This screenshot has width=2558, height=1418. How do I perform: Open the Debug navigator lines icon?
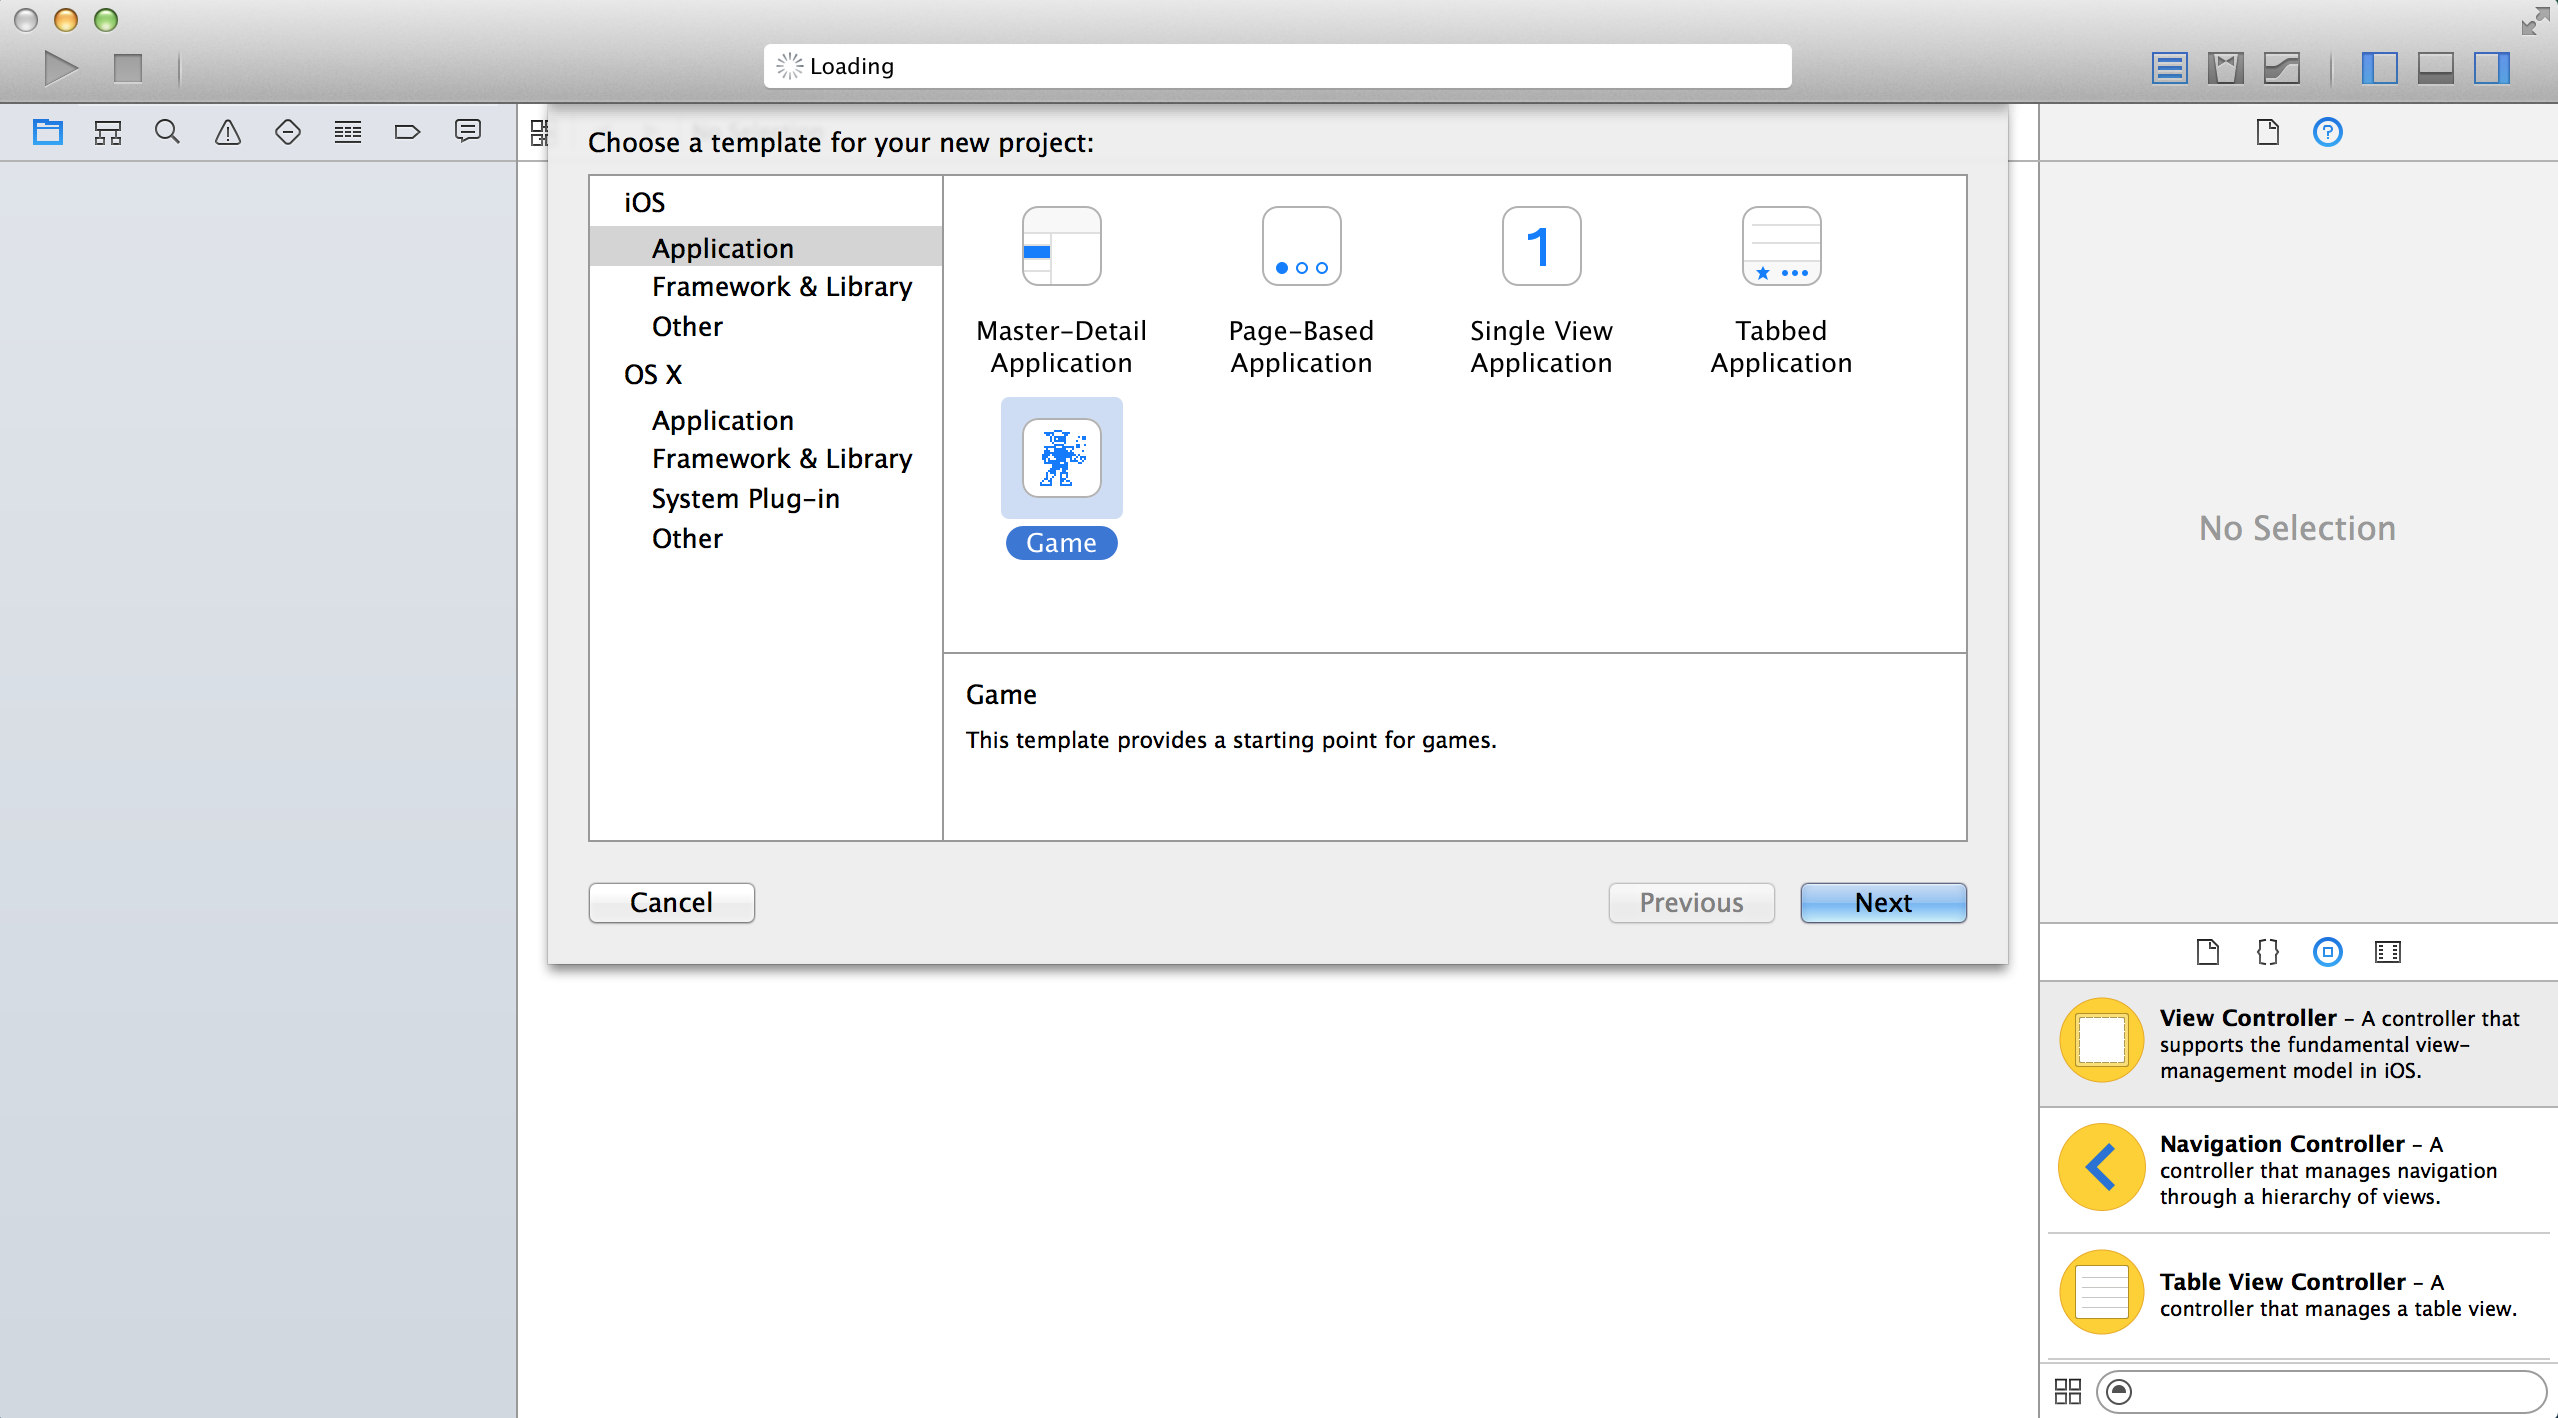click(x=348, y=132)
